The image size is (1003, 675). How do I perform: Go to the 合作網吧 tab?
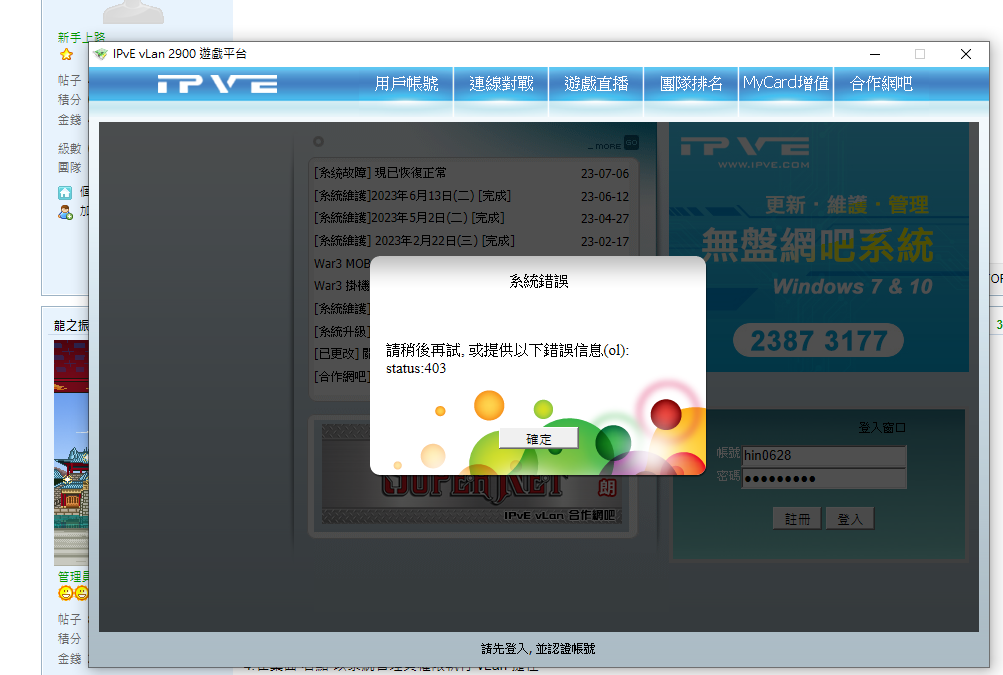tap(881, 84)
